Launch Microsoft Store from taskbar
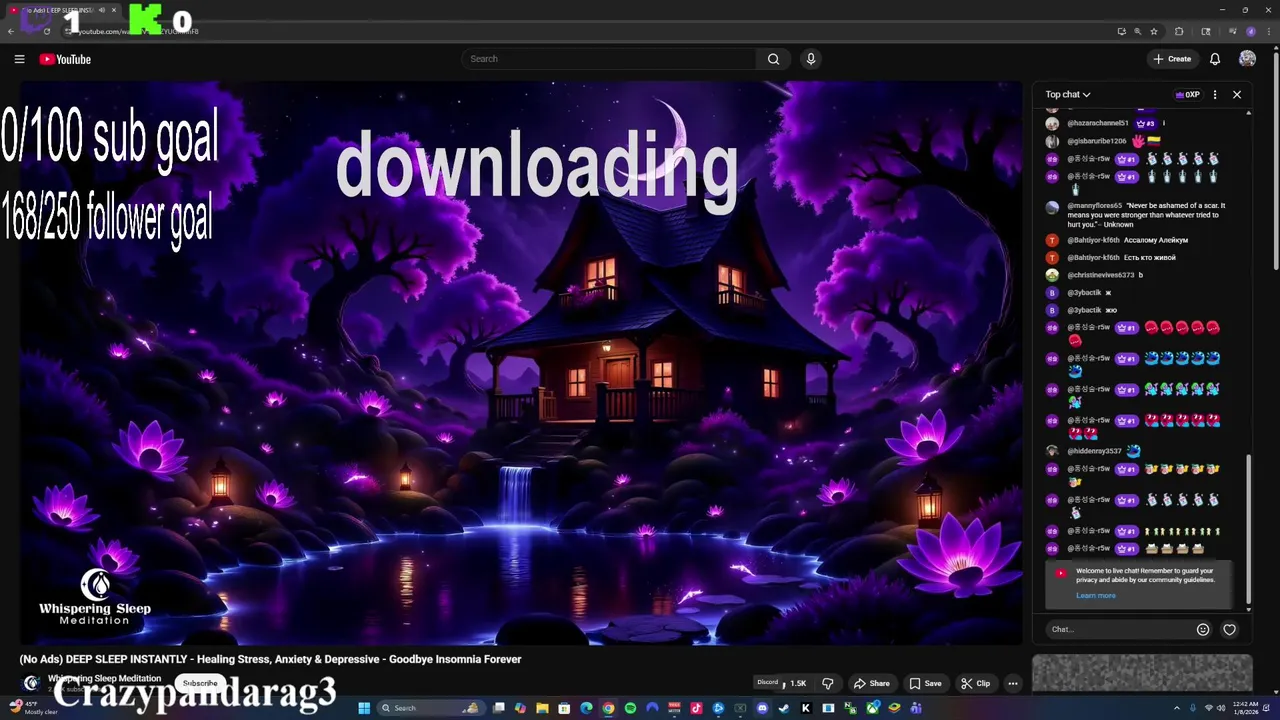This screenshot has width=1280, height=720. click(564, 708)
